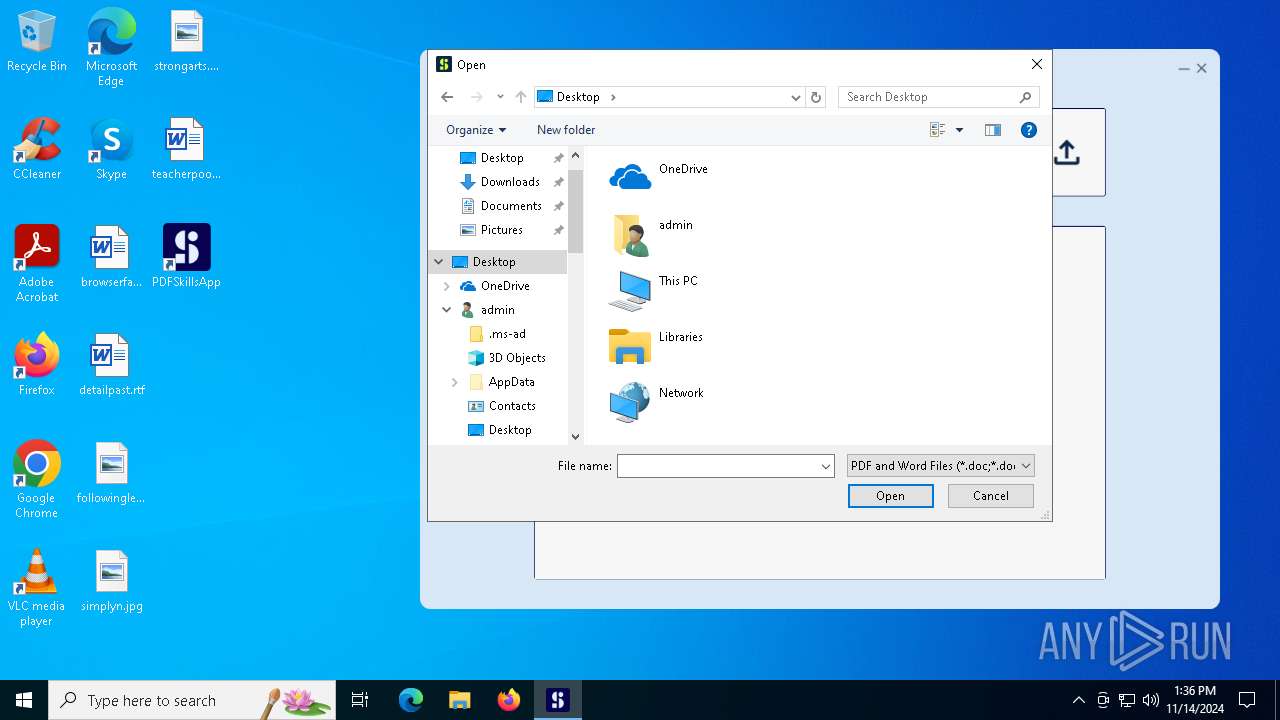This screenshot has height=720, width=1280.
Task: Open Task View on the taskbar
Action: point(360,700)
